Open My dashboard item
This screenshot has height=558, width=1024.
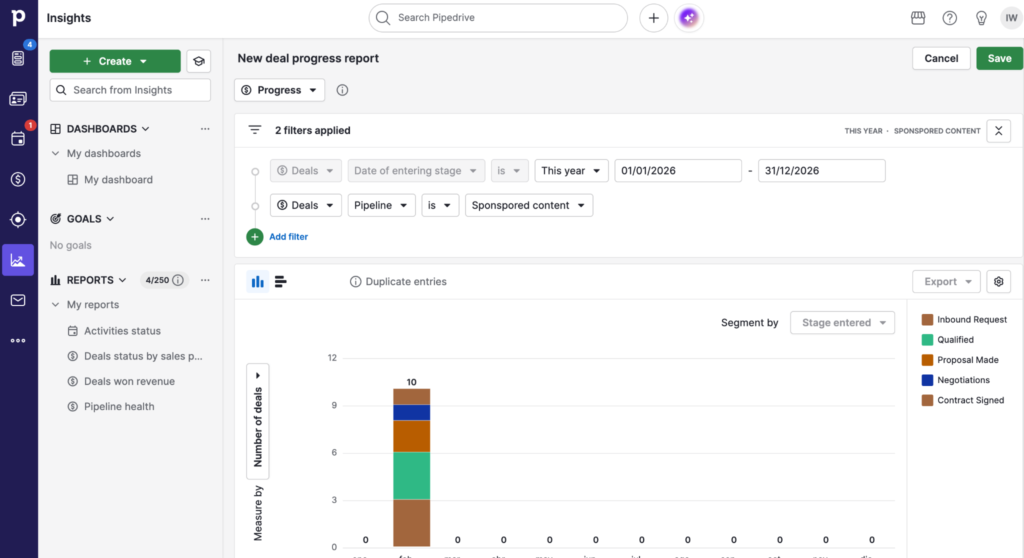(x=118, y=180)
